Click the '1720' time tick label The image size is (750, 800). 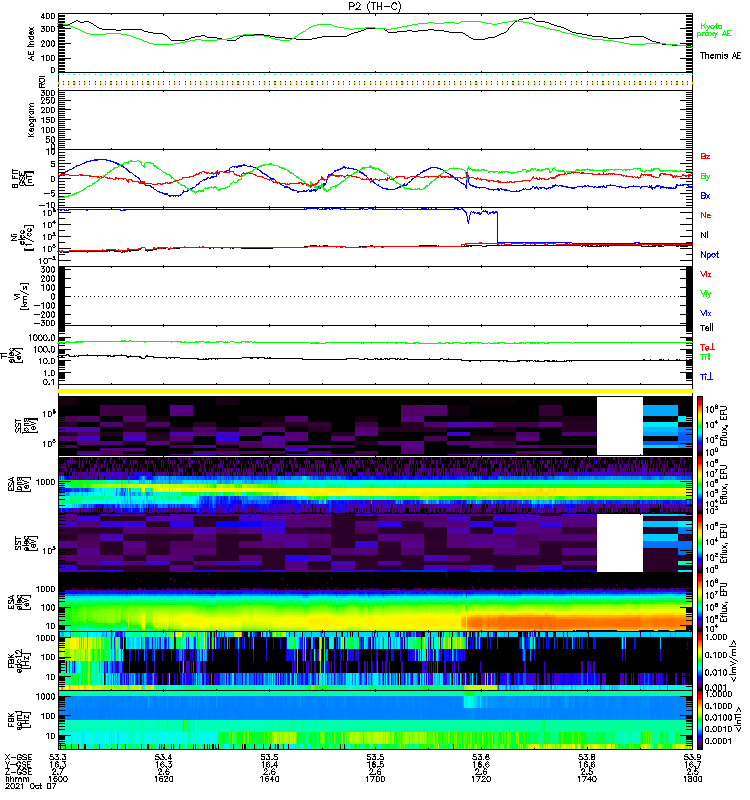(481, 779)
